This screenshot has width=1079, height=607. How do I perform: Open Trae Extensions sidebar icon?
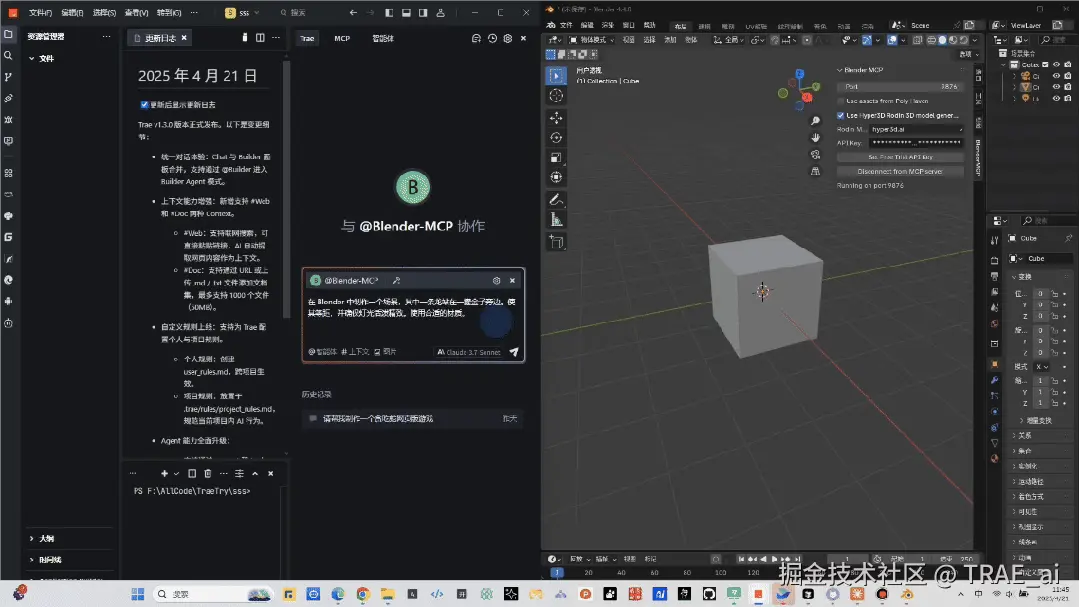[8, 173]
